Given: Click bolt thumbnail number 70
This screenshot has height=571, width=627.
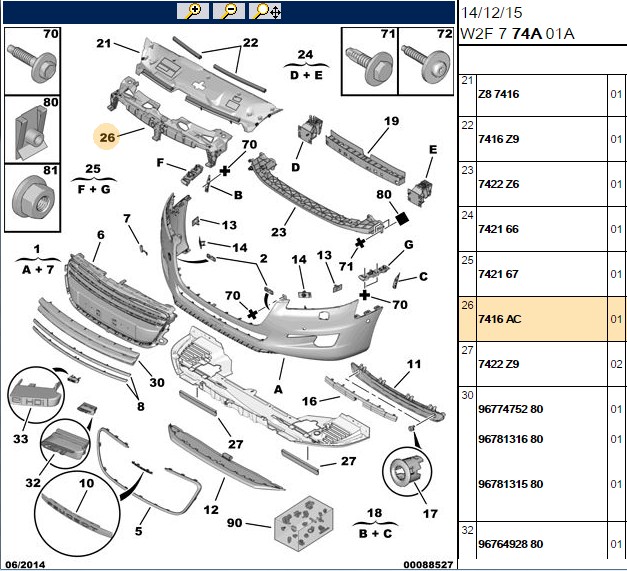Looking at the screenshot, I should click(x=32, y=61).
